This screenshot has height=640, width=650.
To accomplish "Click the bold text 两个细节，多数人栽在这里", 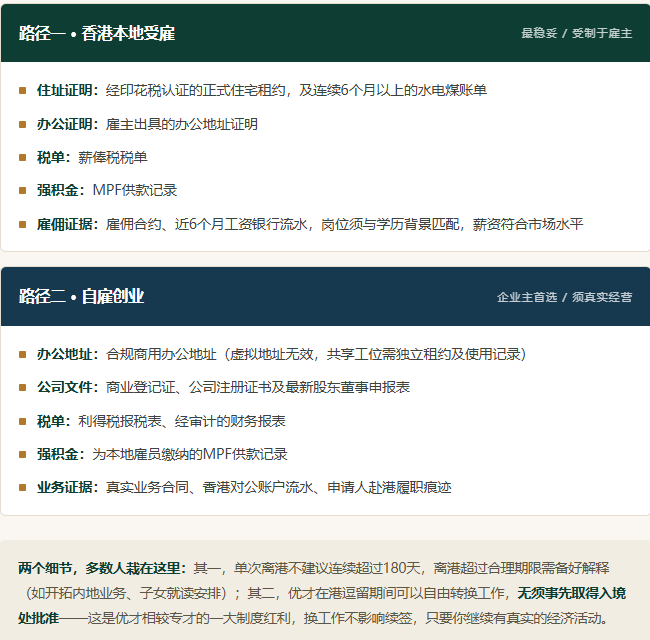I will click(99, 568).
